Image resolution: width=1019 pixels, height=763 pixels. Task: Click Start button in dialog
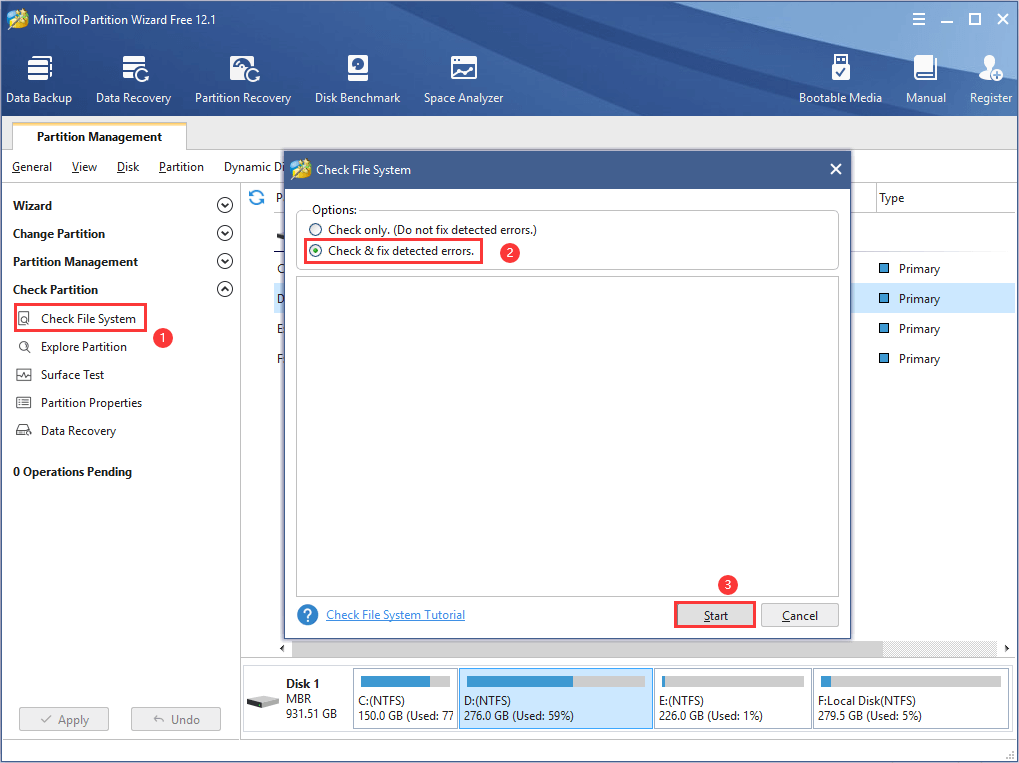tap(716, 615)
